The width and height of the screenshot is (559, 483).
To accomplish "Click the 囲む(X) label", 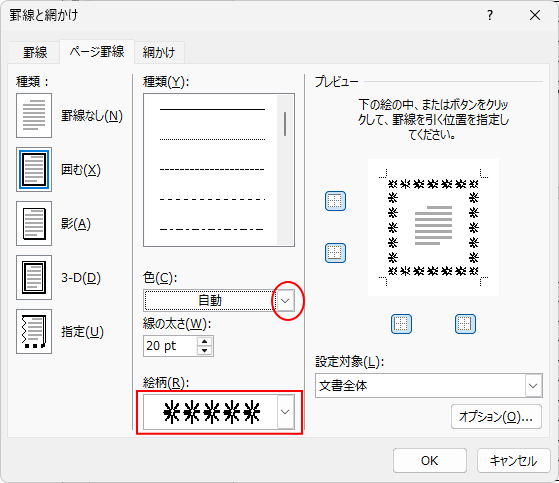I will tap(81, 170).
